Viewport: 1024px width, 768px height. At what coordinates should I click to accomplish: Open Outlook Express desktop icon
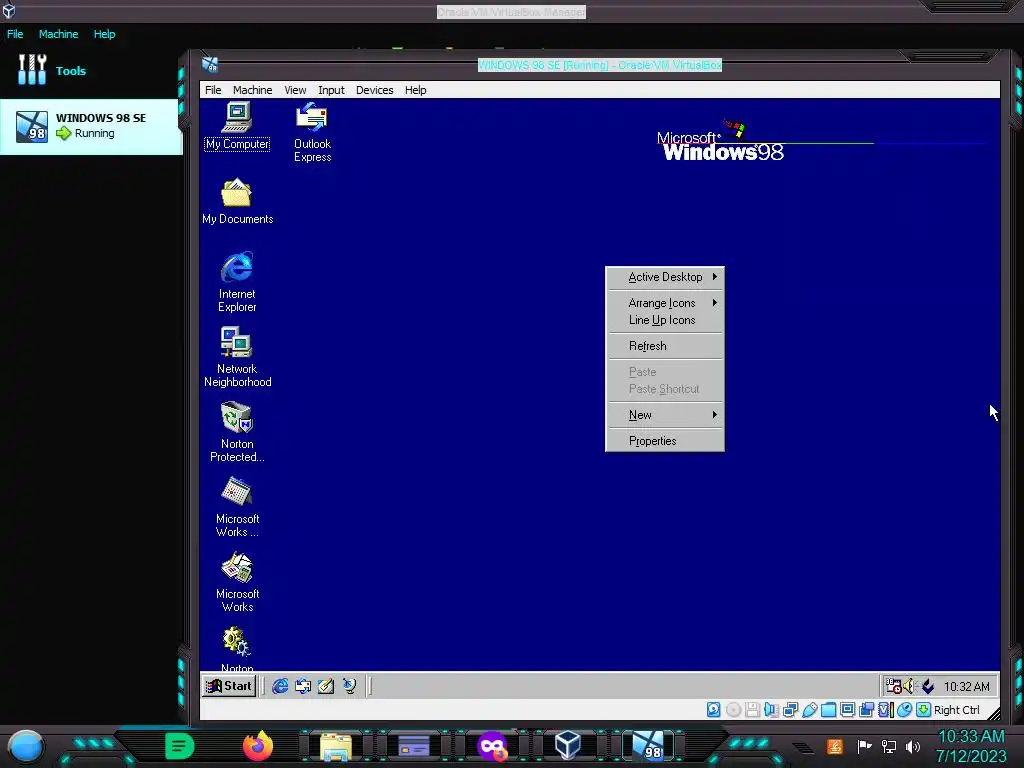coord(312,133)
